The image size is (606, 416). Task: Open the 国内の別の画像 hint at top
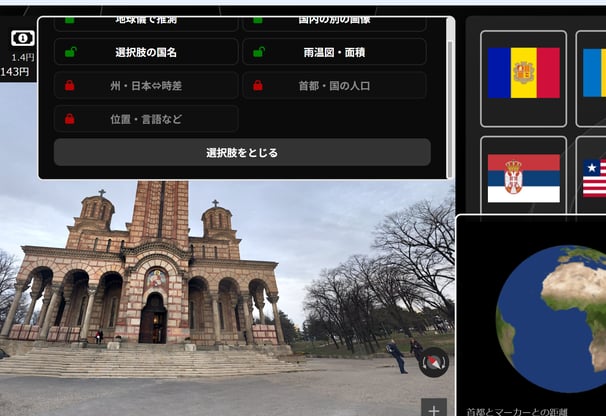[x=334, y=22]
